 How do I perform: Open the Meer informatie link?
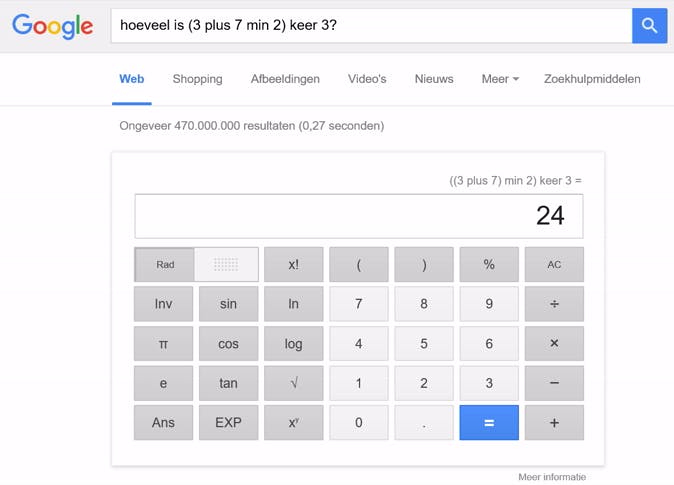[550, 477]
